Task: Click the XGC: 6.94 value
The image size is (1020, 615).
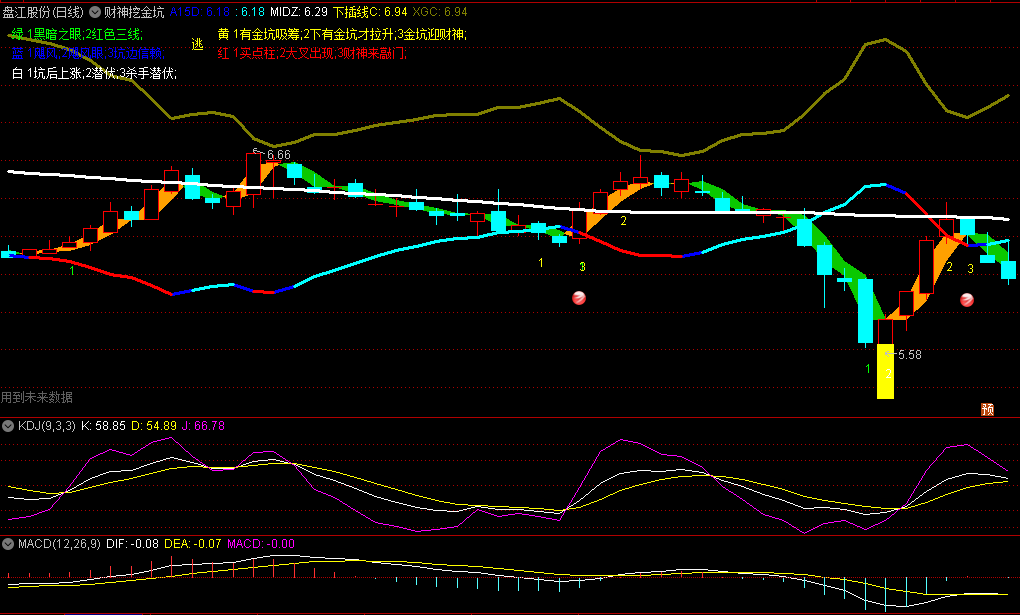Action: (440, 12)
